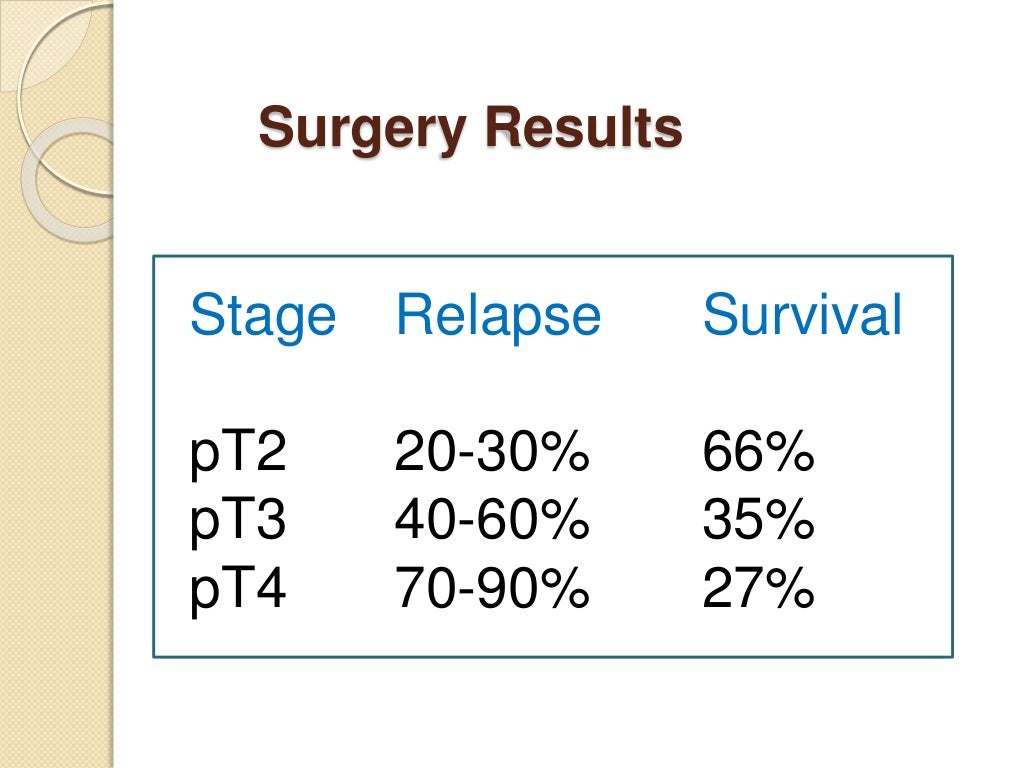
Task: Select the 70-90% relapse value
Action: [x=492, y=588]
